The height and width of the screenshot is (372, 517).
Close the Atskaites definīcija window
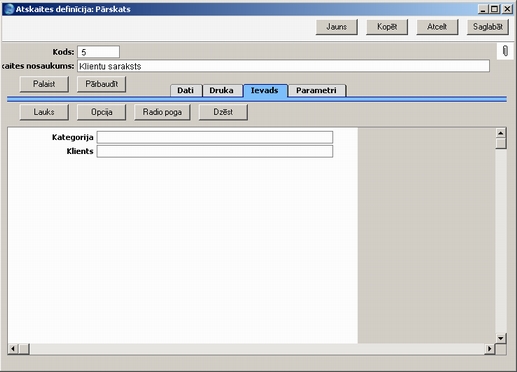pos(507,9)
